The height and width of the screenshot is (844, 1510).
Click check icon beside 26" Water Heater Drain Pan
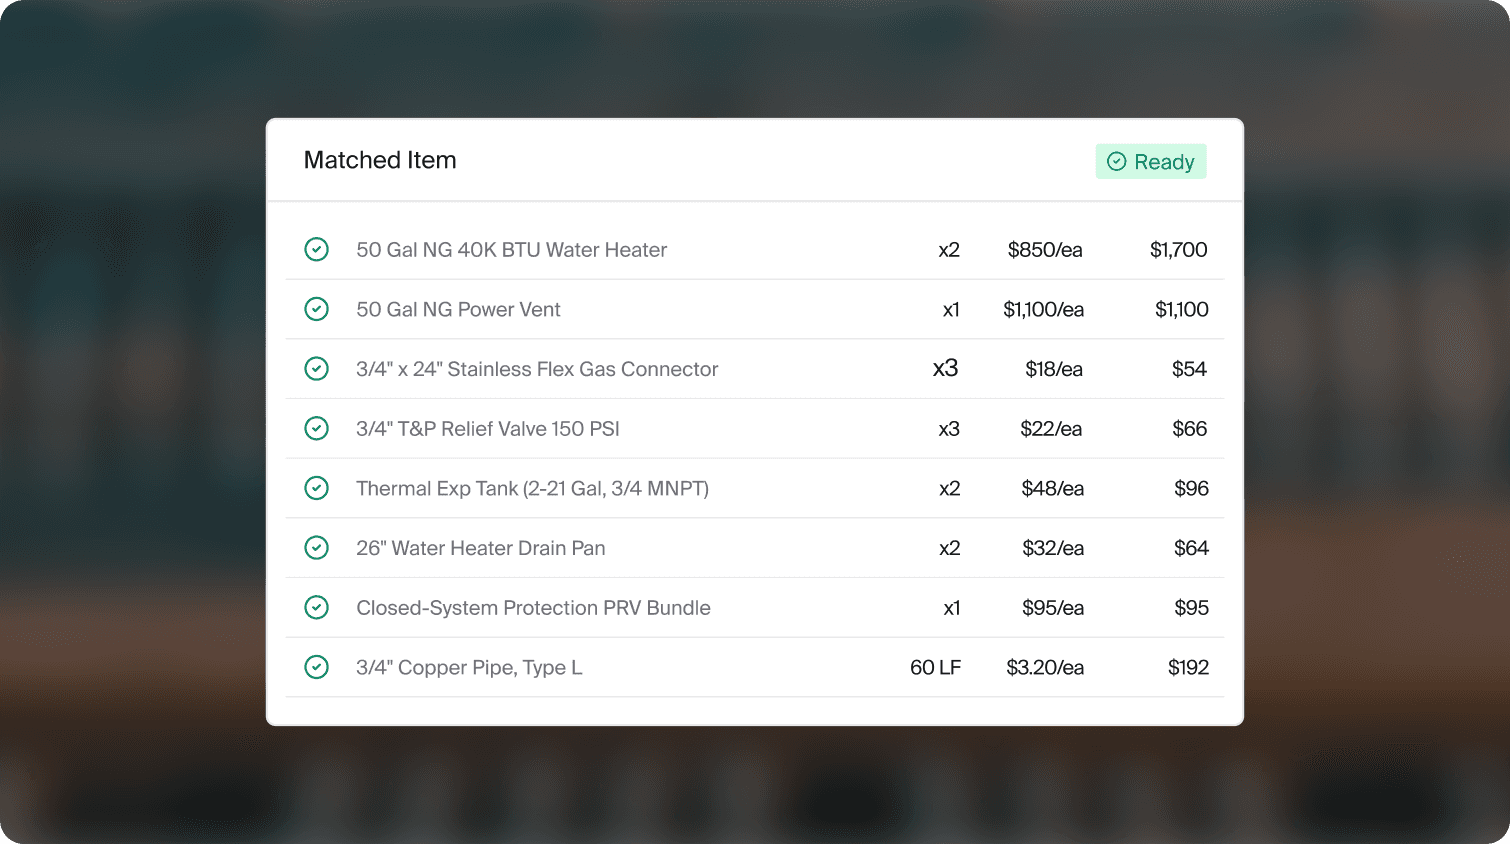(x=316, y=548)
